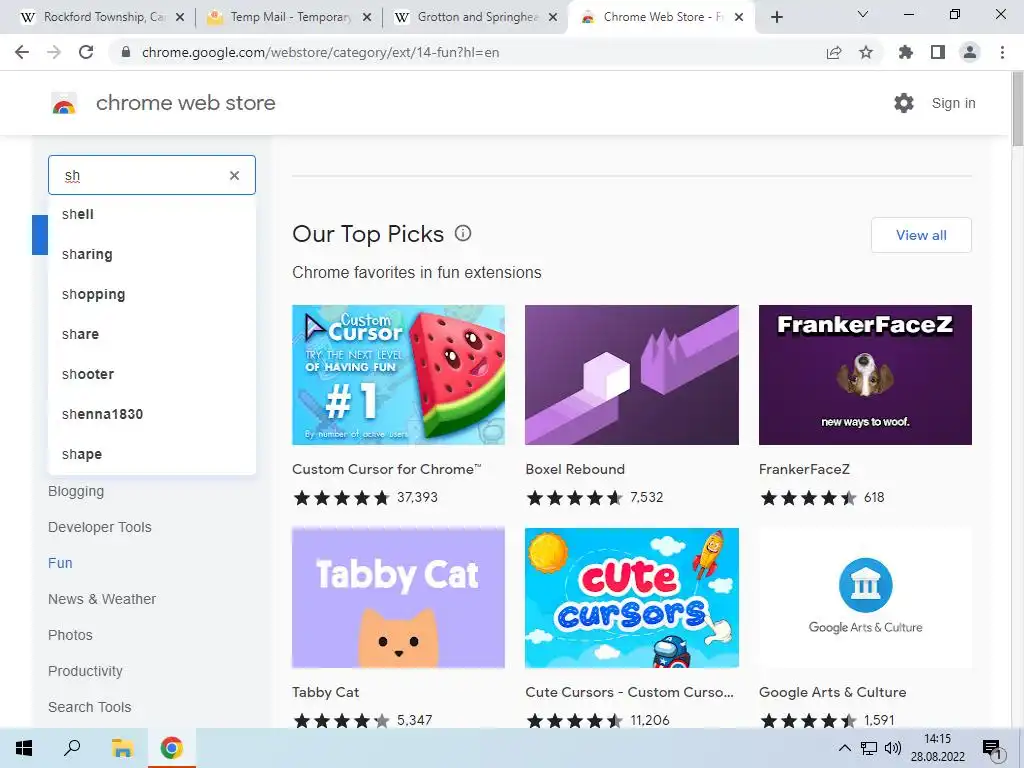Open the Developer Tools category
Viewport: 1024px width, 768px height.
pyautogui.click(x=99, y=527)
